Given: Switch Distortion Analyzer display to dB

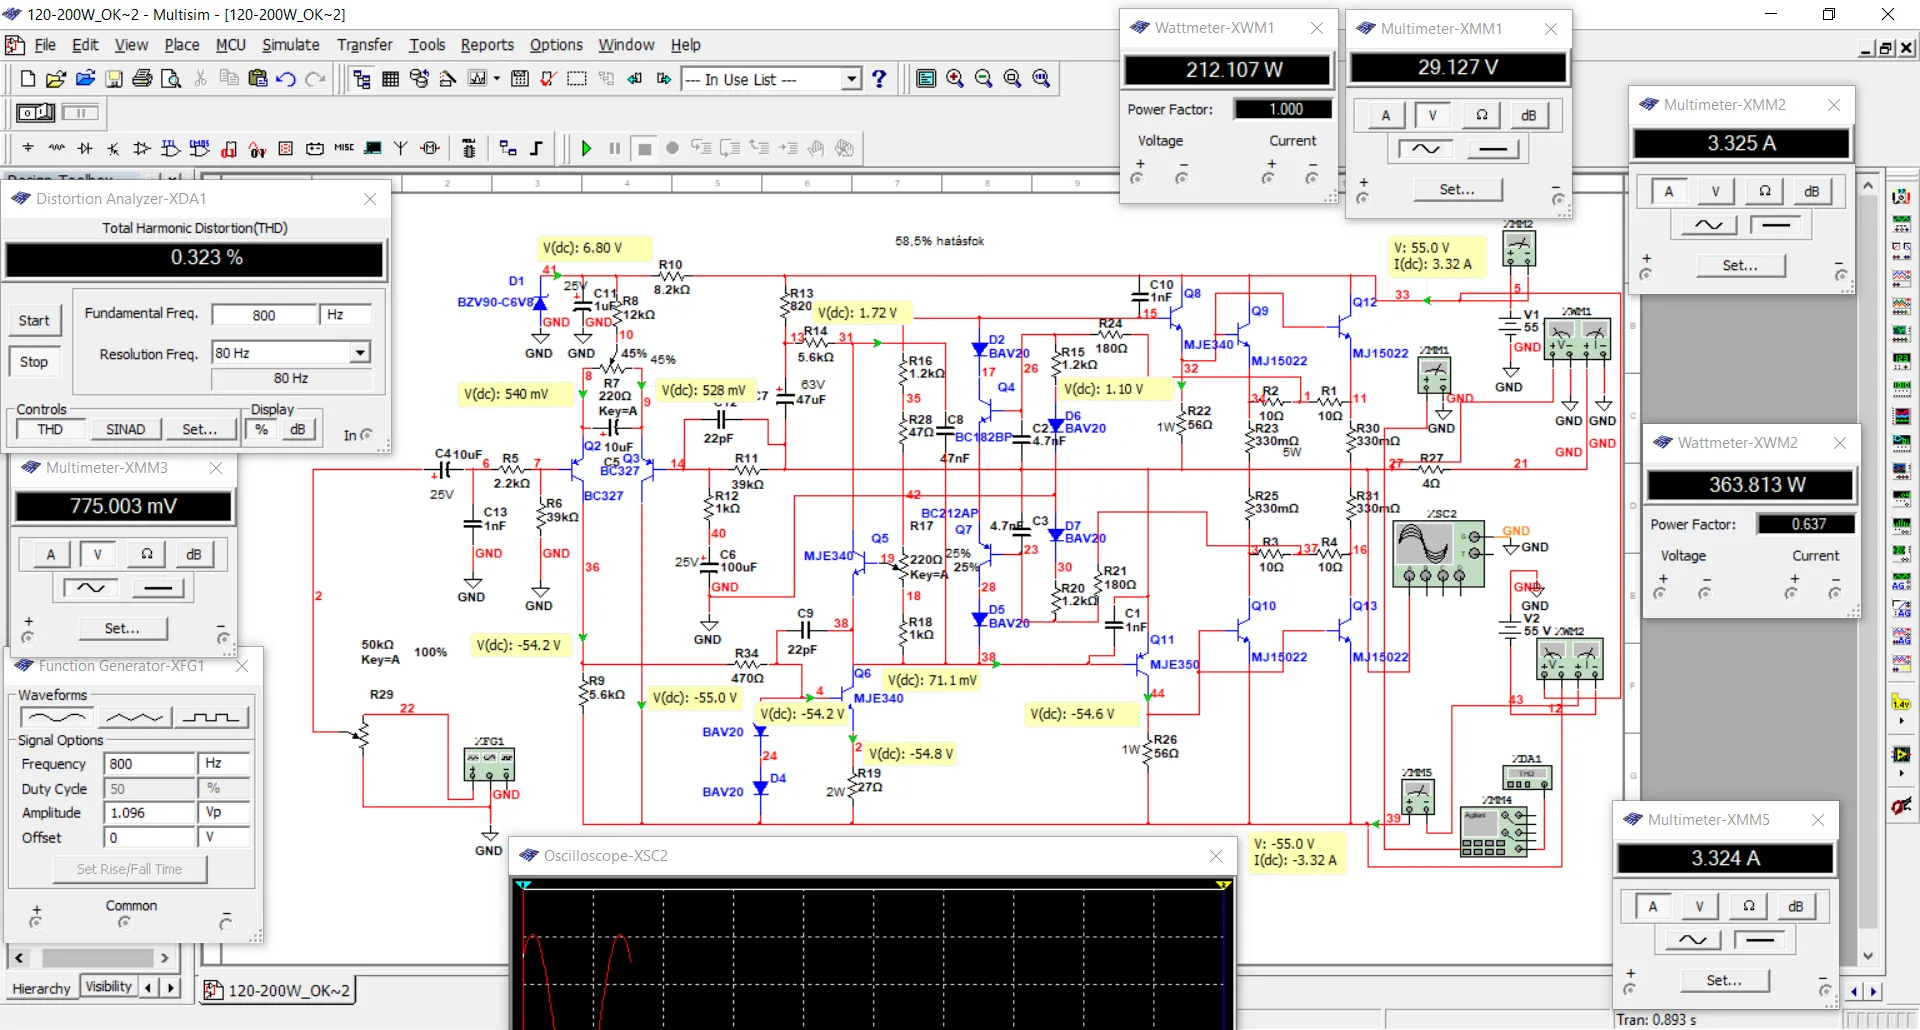Looking at the screenshot, I should pos(298,429).
